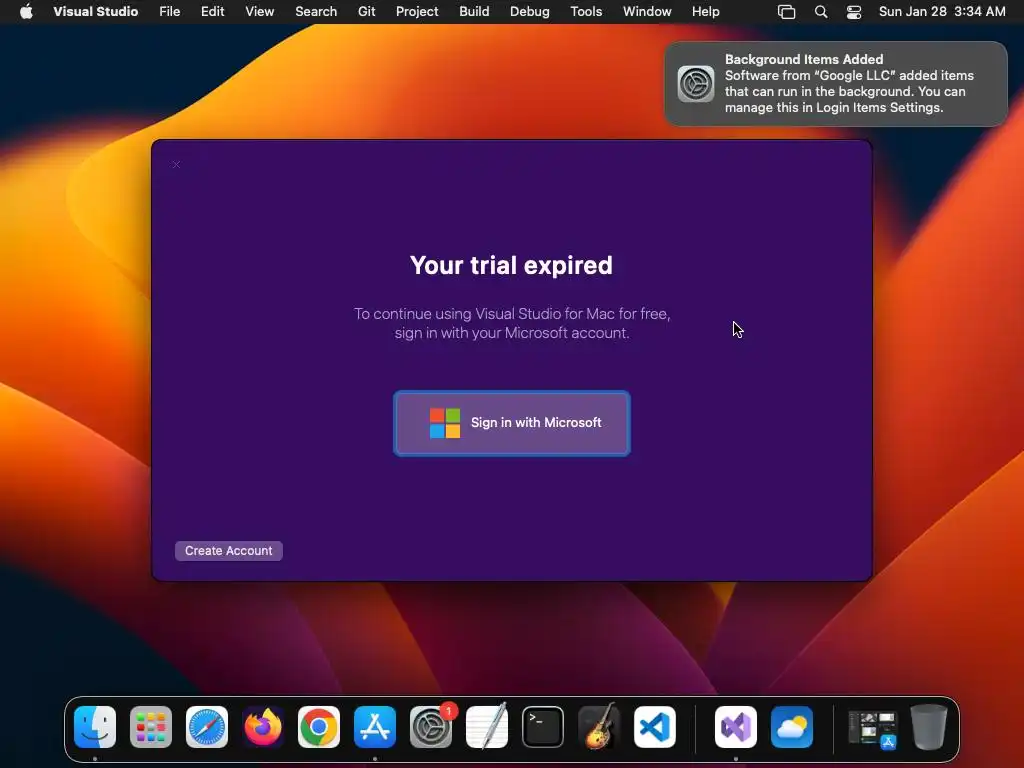
Task: Open Finder from the Dock
Action: pyautogui.click(x=95, y=727)
